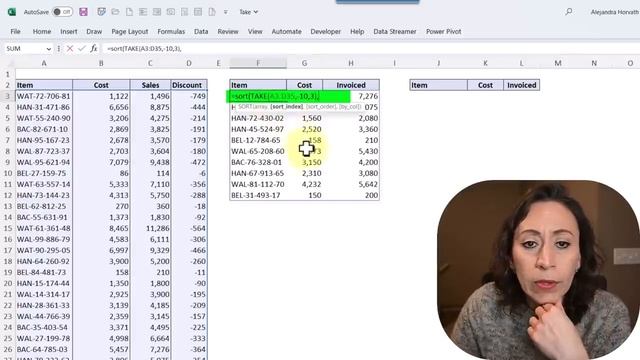This screenshot has height=360, width=640.
Task: Select column G header
Action: [x=304, y=63]
